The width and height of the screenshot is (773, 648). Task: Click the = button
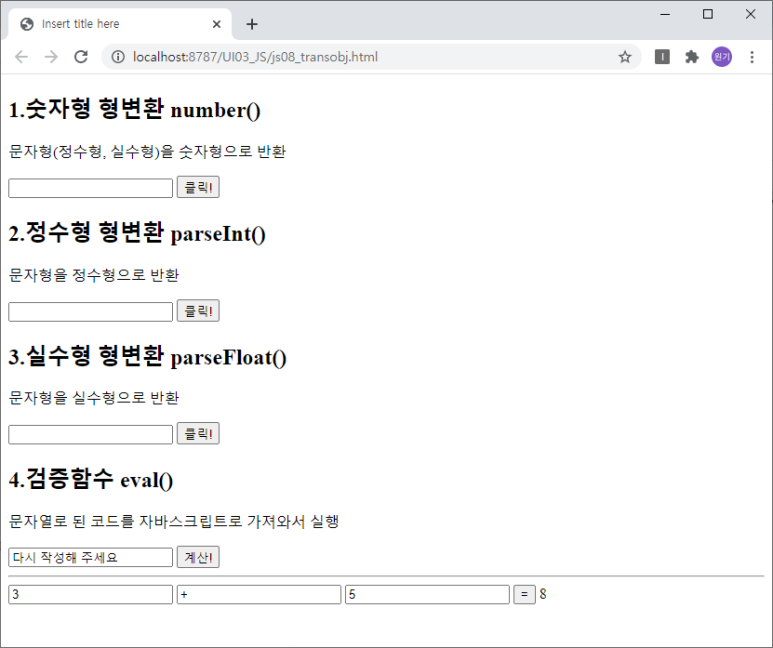point(525,594)
